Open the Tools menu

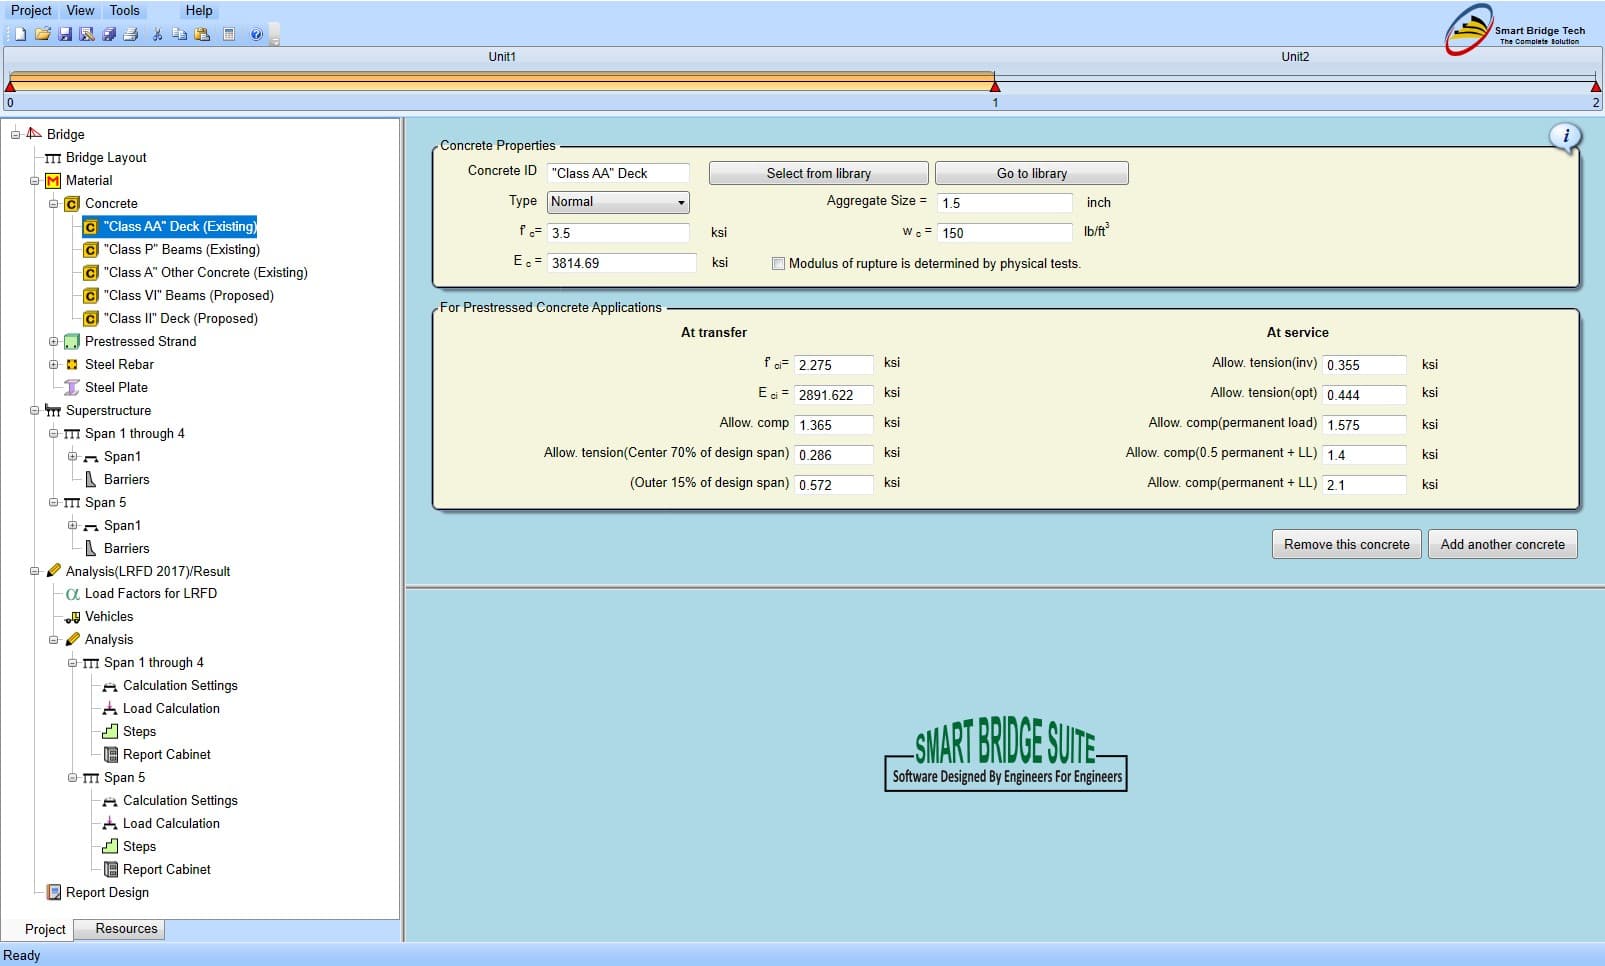(x=124, y=10)
